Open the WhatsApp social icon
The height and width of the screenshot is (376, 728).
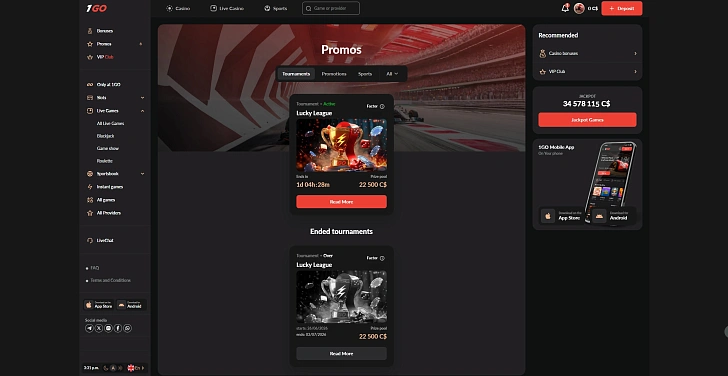(x=128, y=328)
